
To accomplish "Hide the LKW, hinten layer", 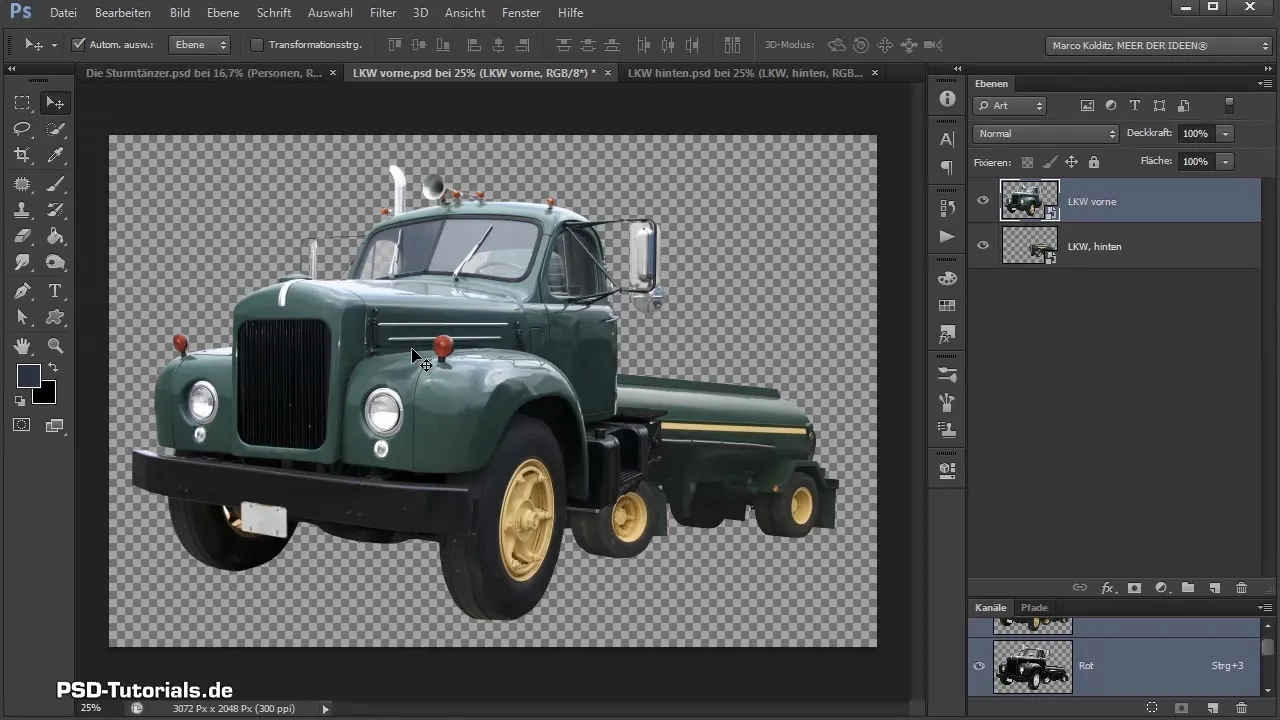I will 983,245.
